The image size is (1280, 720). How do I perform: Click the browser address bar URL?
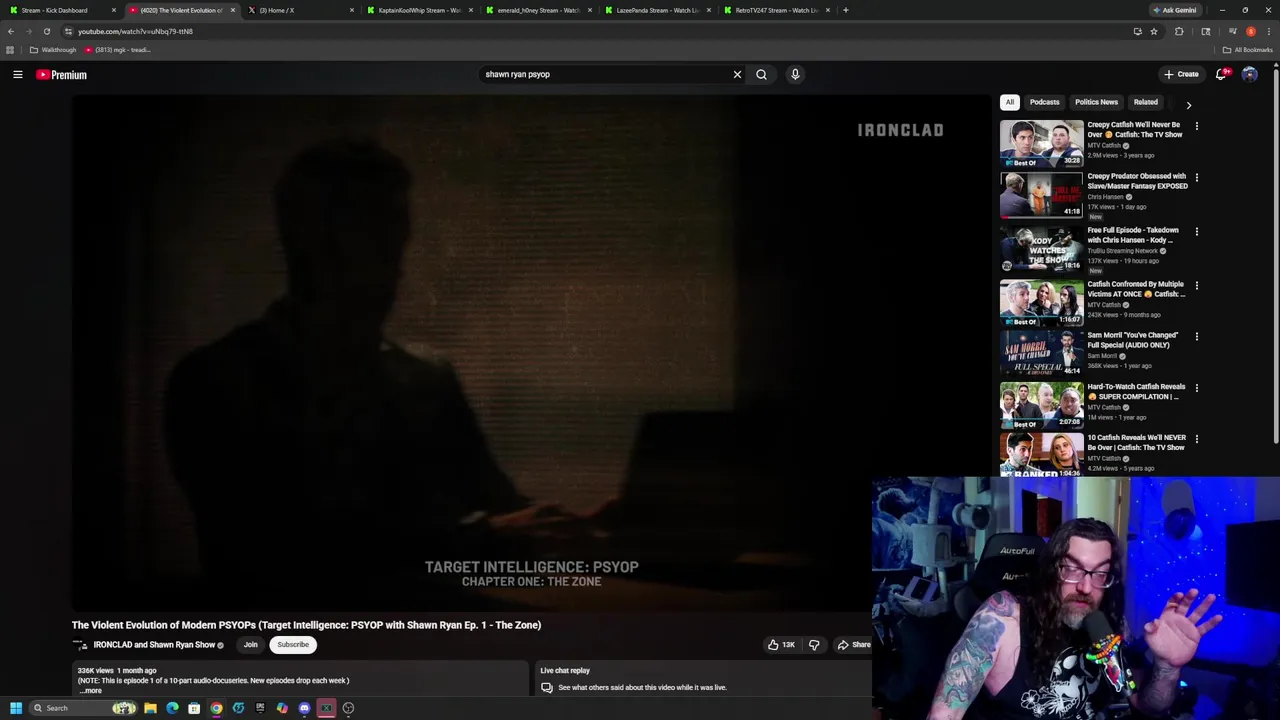135,31
